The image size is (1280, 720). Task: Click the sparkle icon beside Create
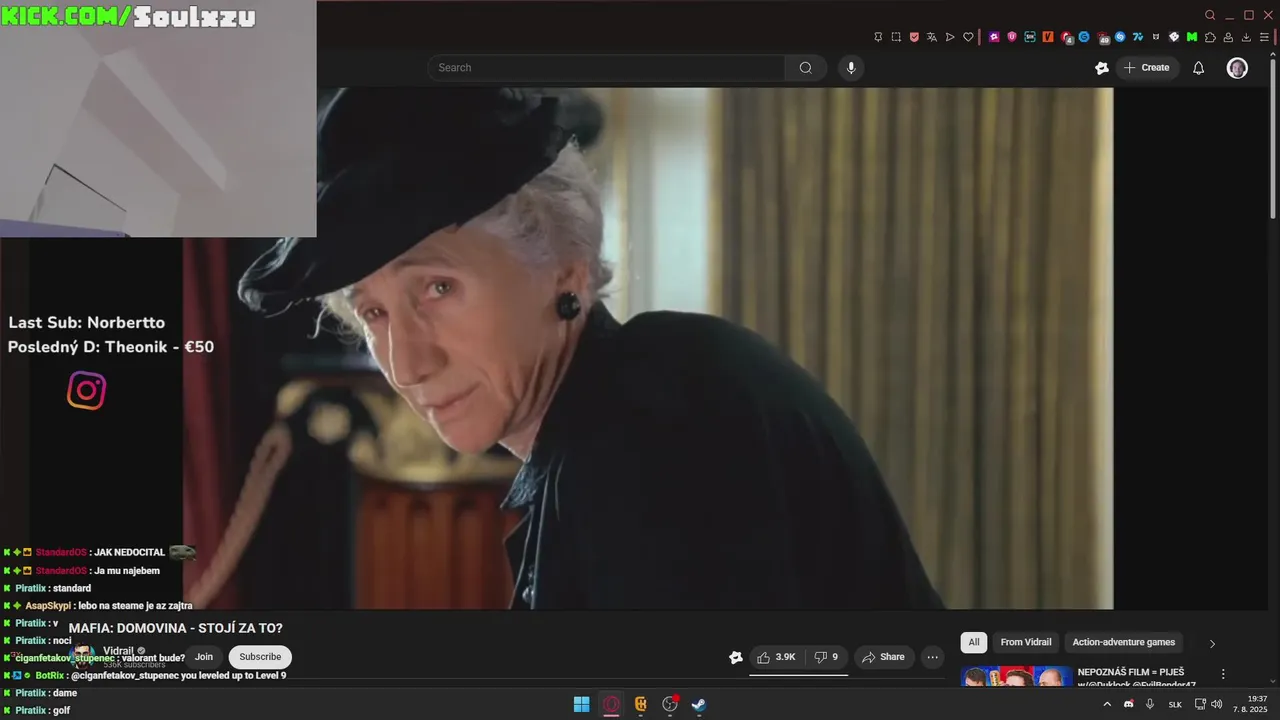pos(1101,68)
